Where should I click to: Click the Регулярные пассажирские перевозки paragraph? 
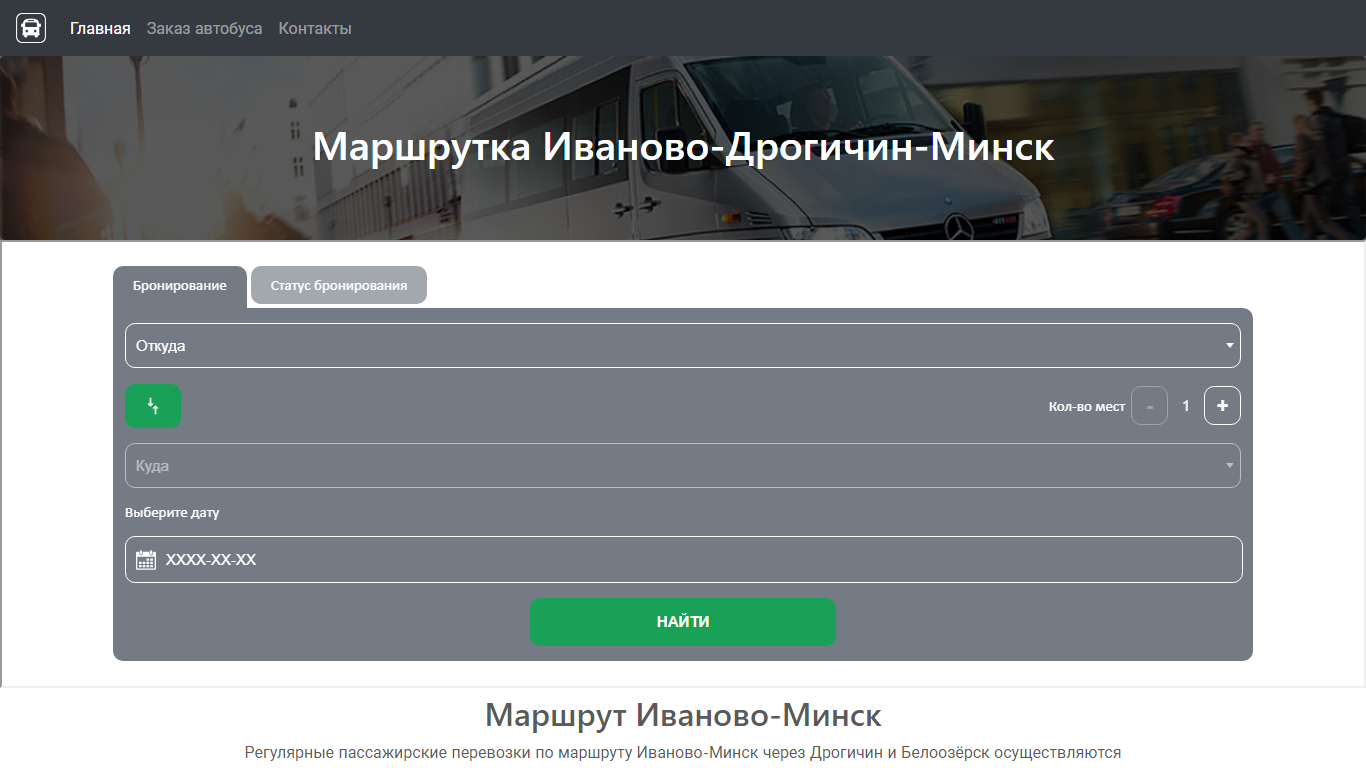[x=683, y=753]
